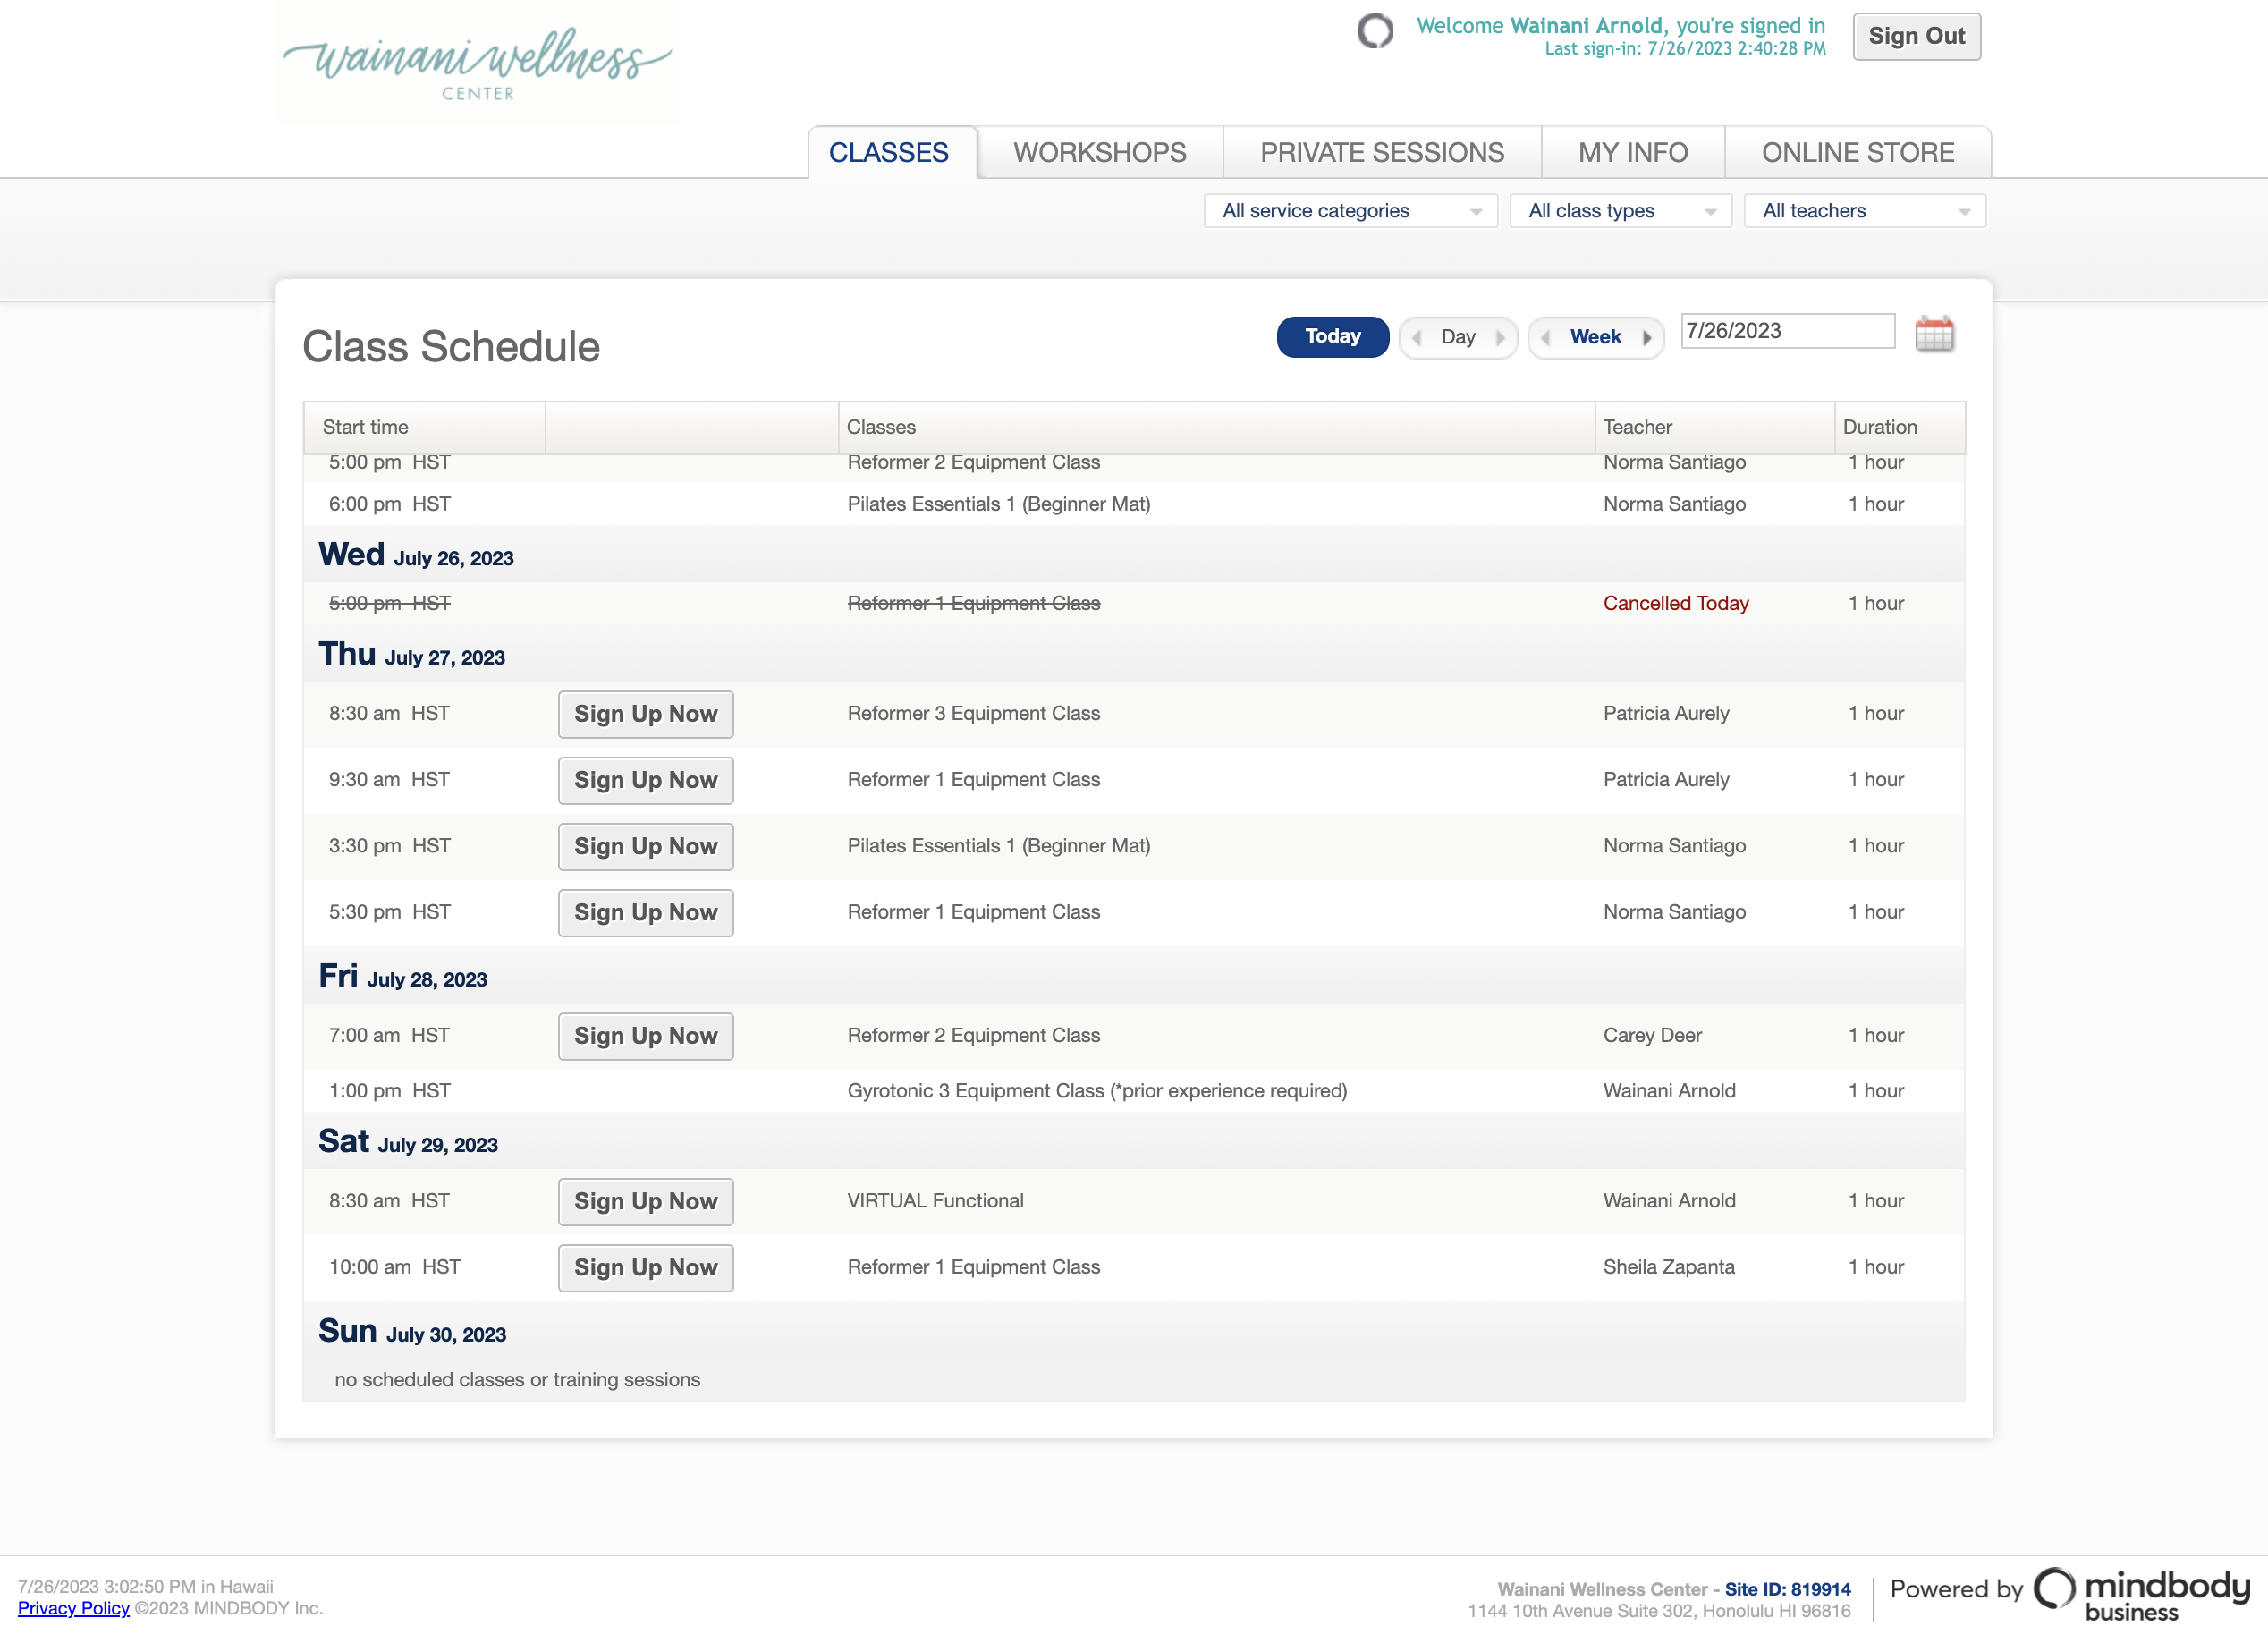This screenshot has height=1635, width=2268.
Task: Click the Classes column header
Action: click(1216, 427)
